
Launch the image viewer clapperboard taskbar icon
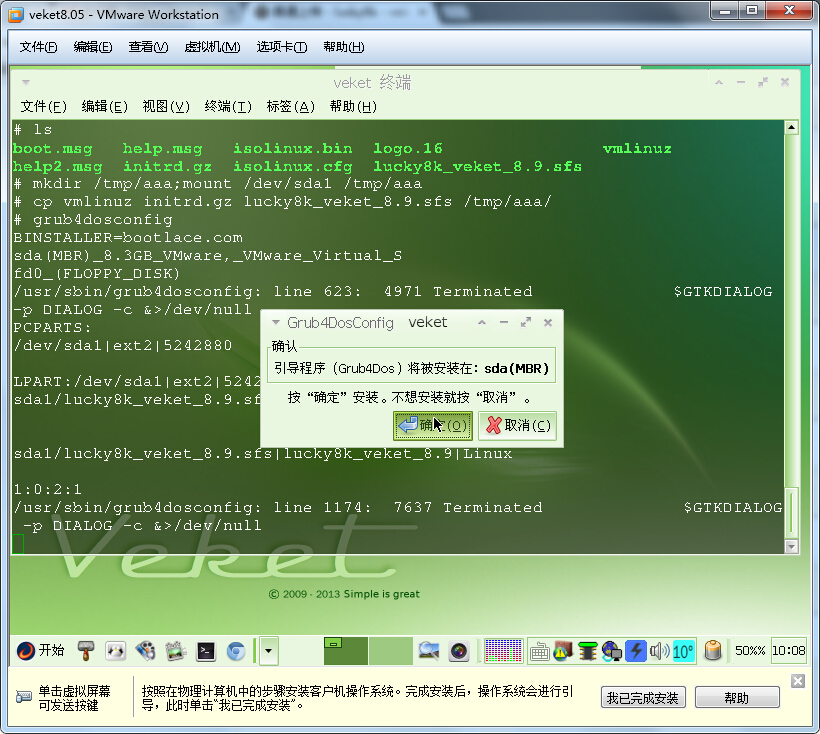(176, 651)
